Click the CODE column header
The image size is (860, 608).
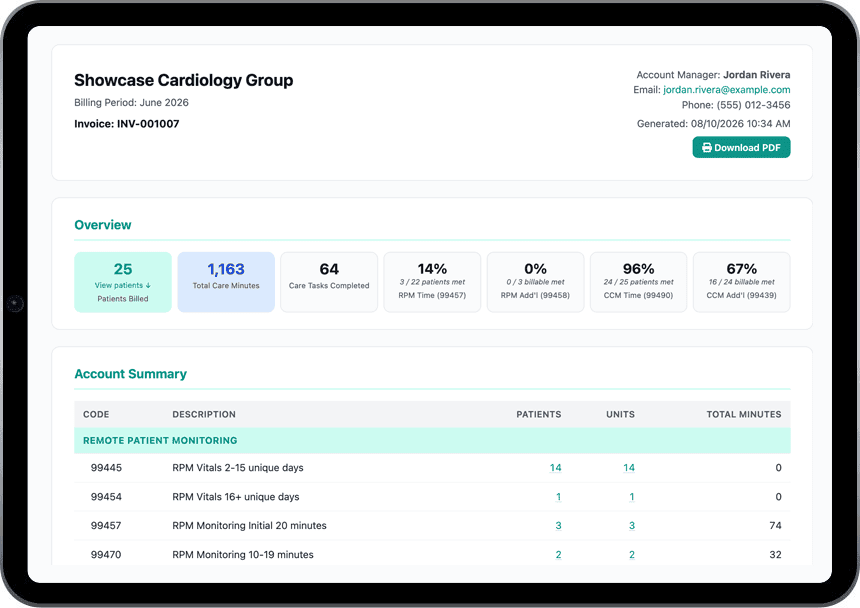tap(96, 414)
